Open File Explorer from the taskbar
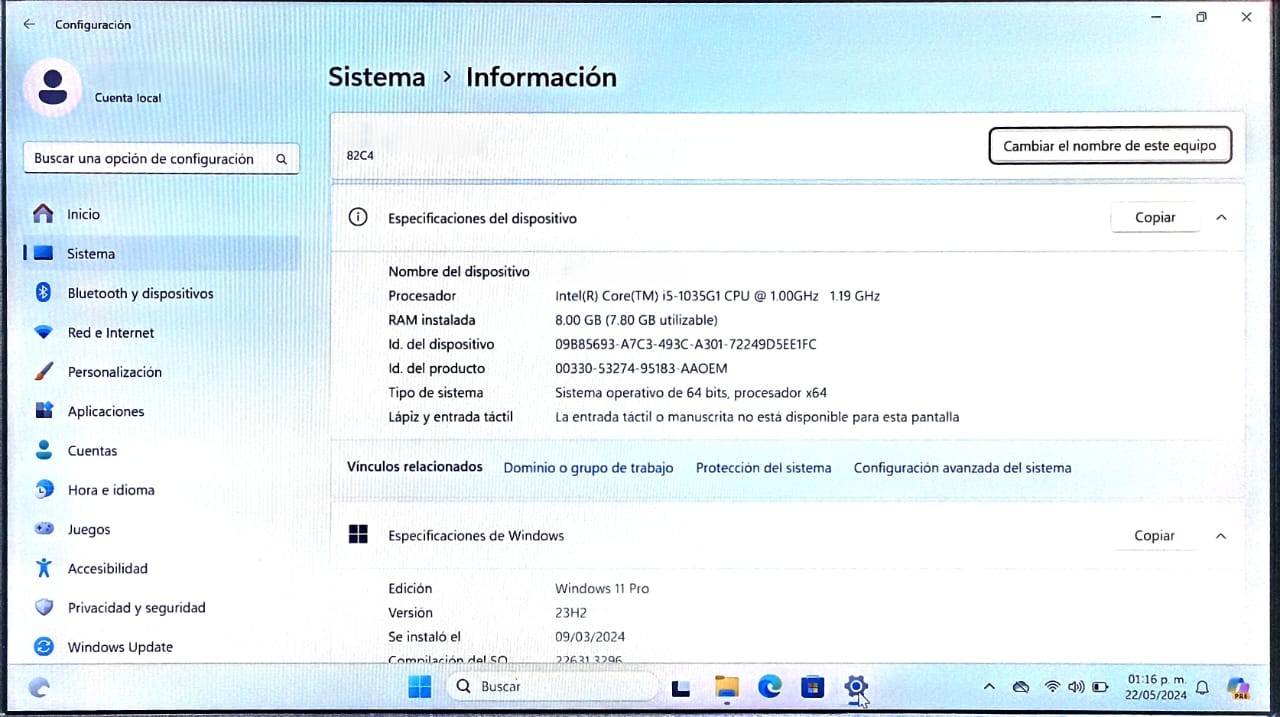Screen dimensions: 1280x717 (727, 687)
